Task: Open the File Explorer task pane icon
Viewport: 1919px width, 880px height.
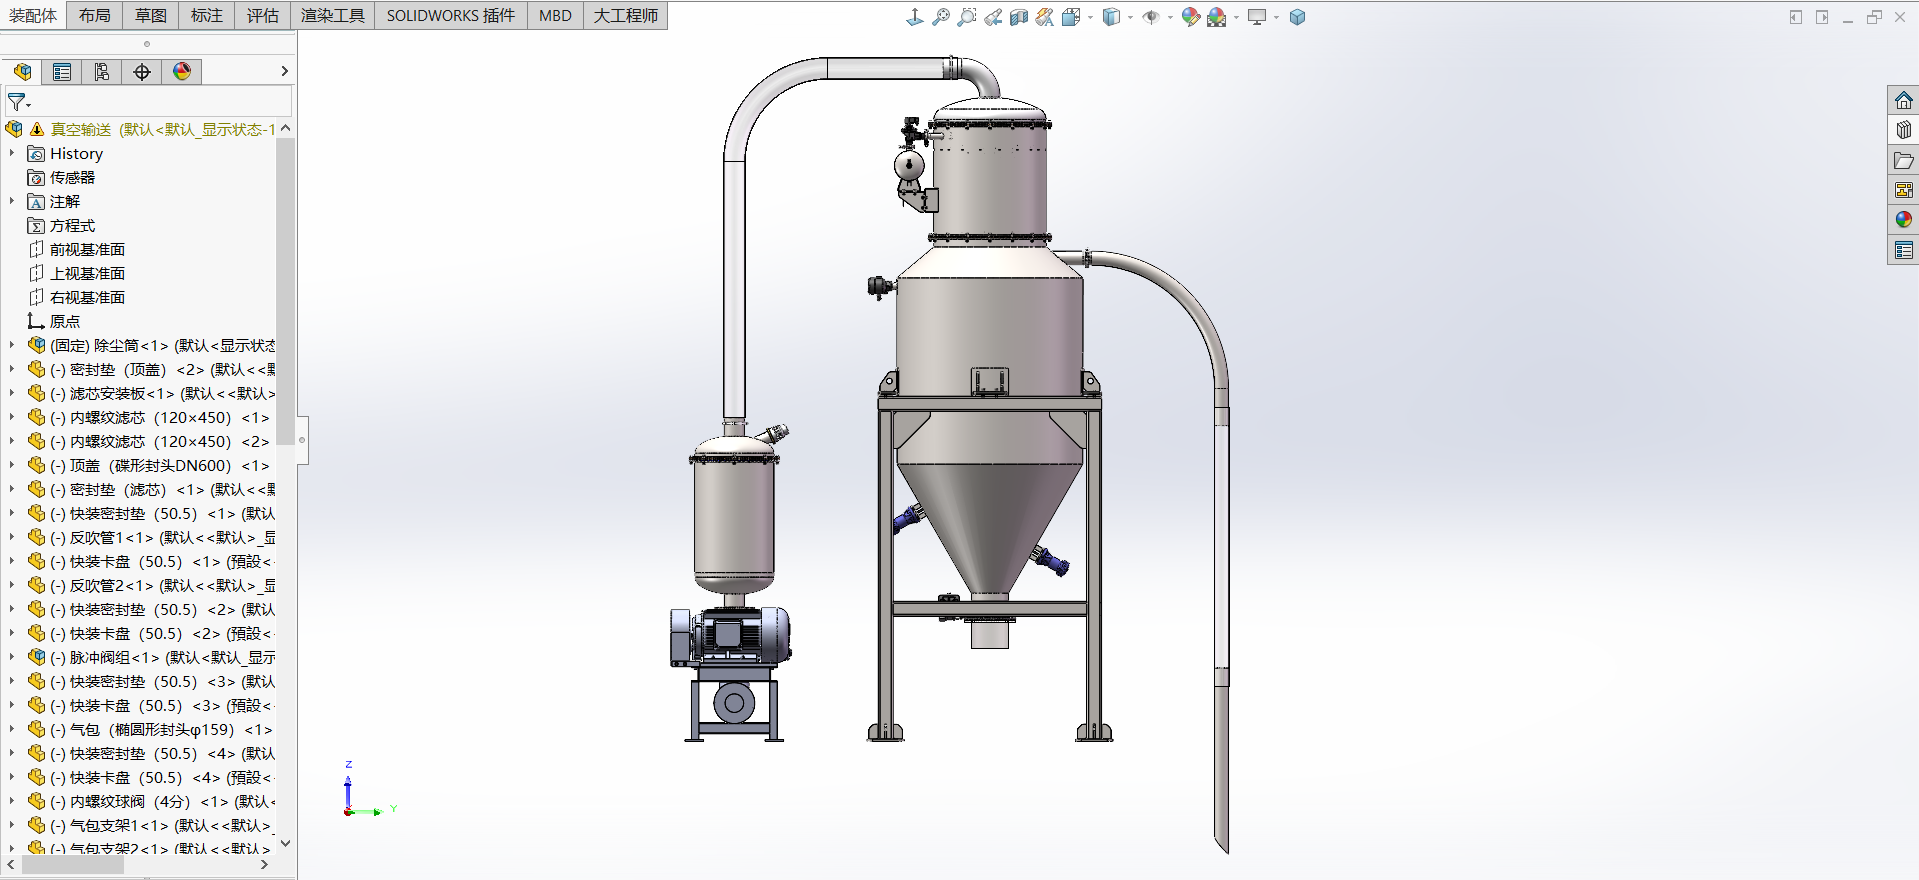Action: 1903,160
